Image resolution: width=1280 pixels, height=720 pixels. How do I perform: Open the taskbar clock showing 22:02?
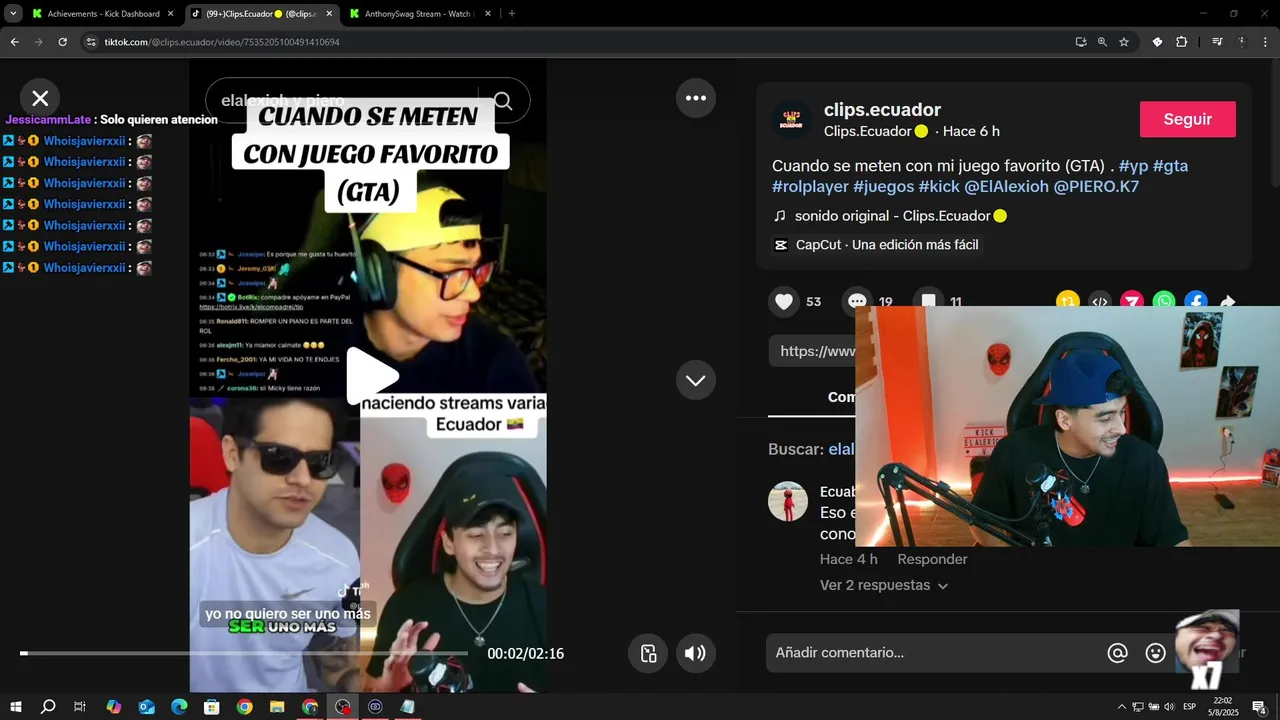point(1222,707)
